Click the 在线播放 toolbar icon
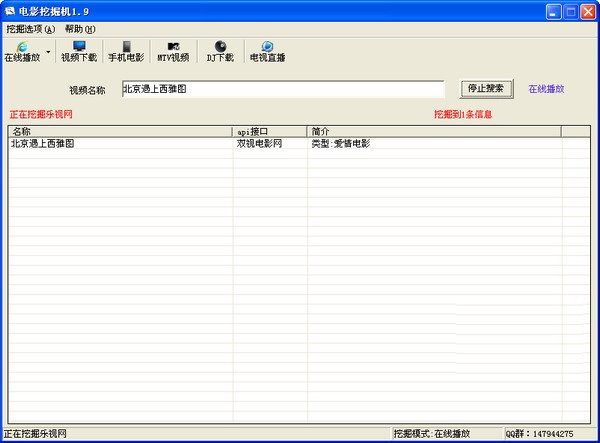Viewport: 600px width, 443px height. coord(22,51)
